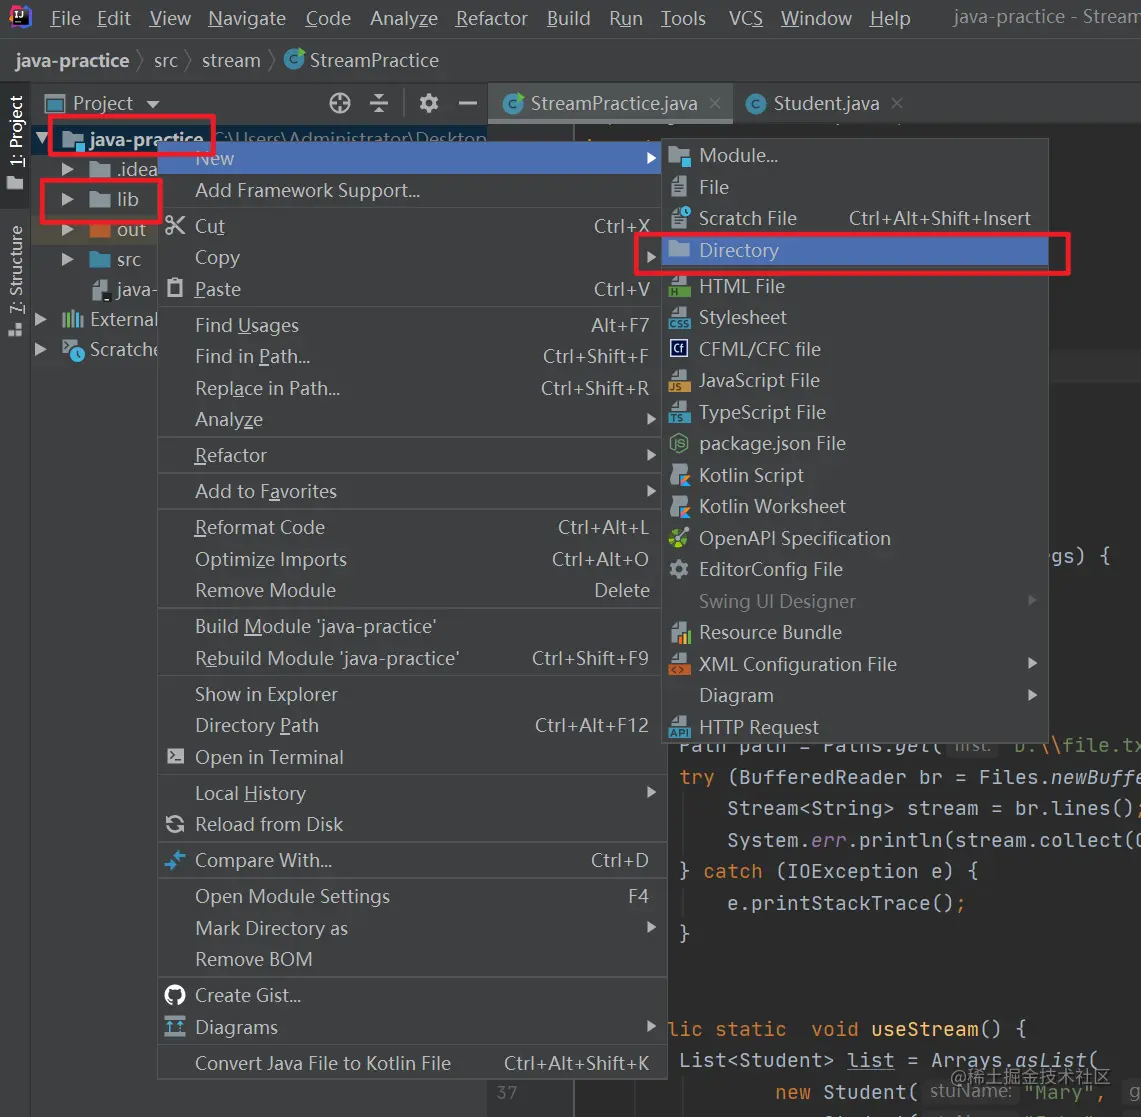Expand Scratches node arrow
The image size is (1141, 1117).
[x=41, y=350]
